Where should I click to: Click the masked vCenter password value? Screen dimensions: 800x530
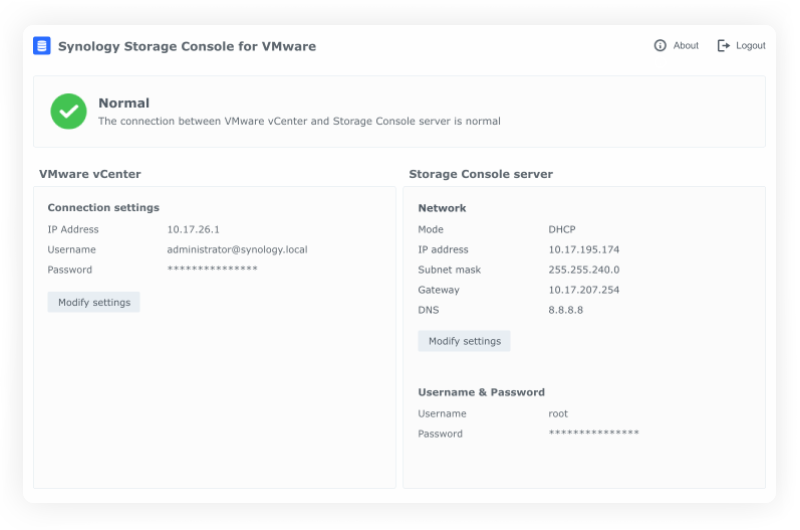(212, 268)
